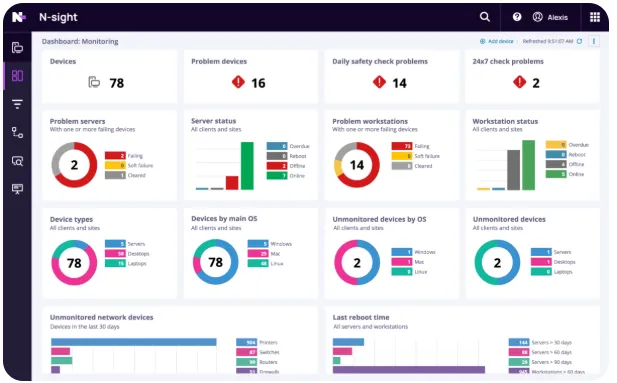The image size is (617, 383).
Task: Click the red alert icon beside 14
Action: 379,82
